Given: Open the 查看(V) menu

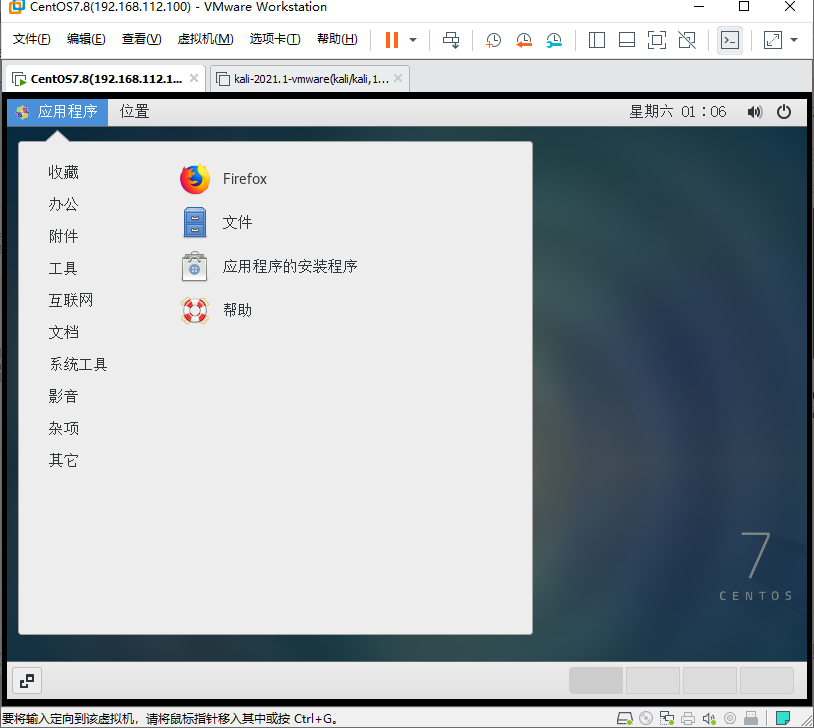Looking at the screenshot, I should point(141,39).
